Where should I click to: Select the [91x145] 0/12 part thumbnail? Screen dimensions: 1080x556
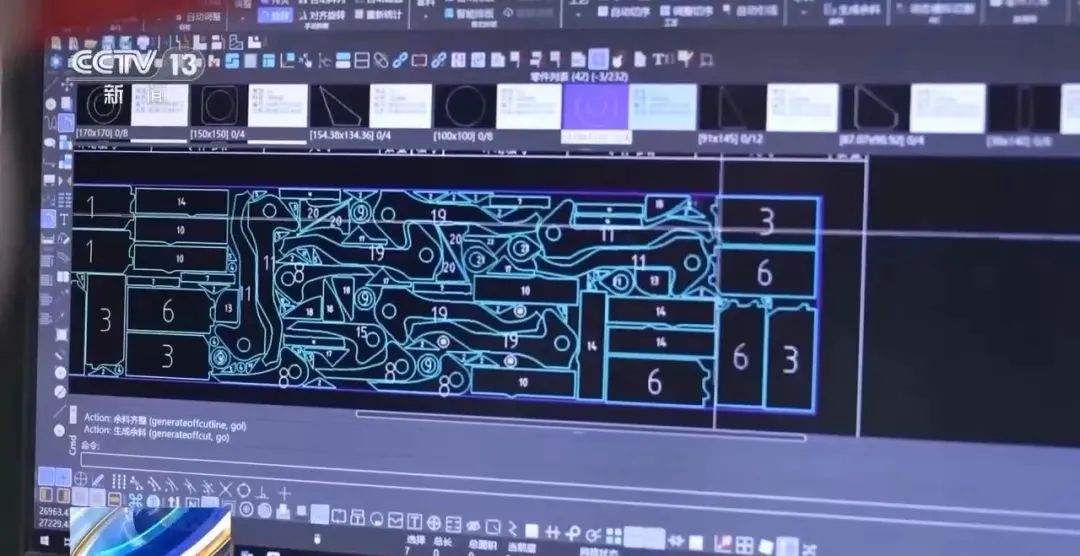pos(728,108)
